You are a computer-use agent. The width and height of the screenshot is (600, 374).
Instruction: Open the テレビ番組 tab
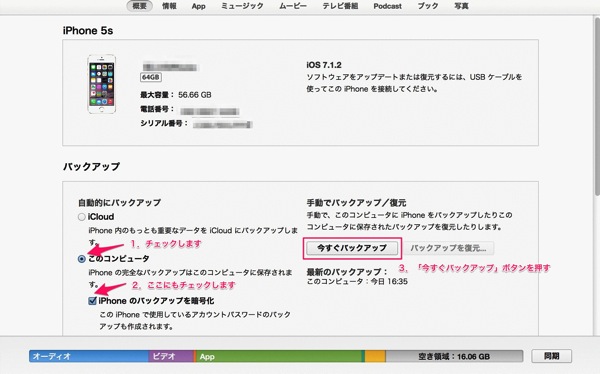340,6
